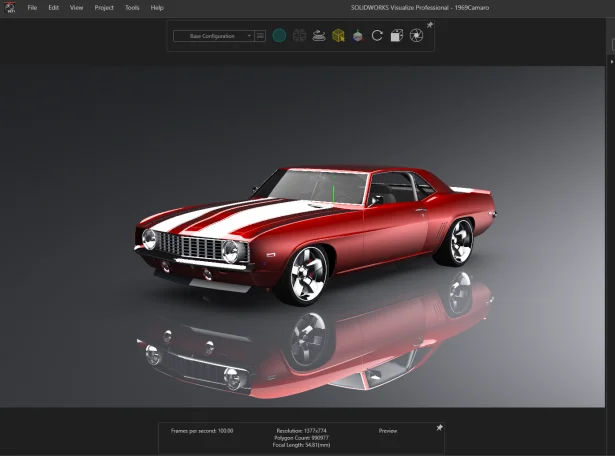The image size is (615, 456).
Task: Open the Project menu
Action: [104, 7]
